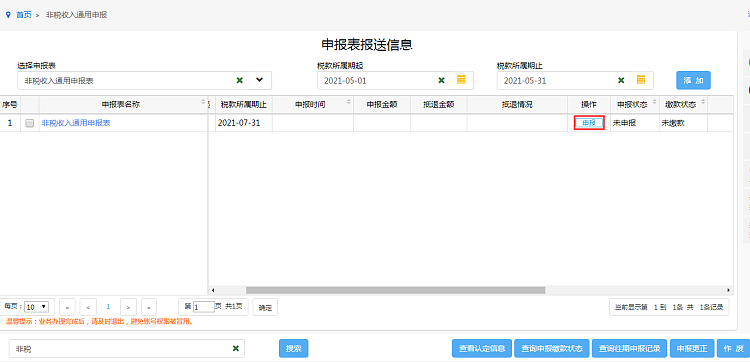Tick the checkbox for 非税收入通用申报表 row
This screenshot has width=750, height=362.
click(30, 123)
